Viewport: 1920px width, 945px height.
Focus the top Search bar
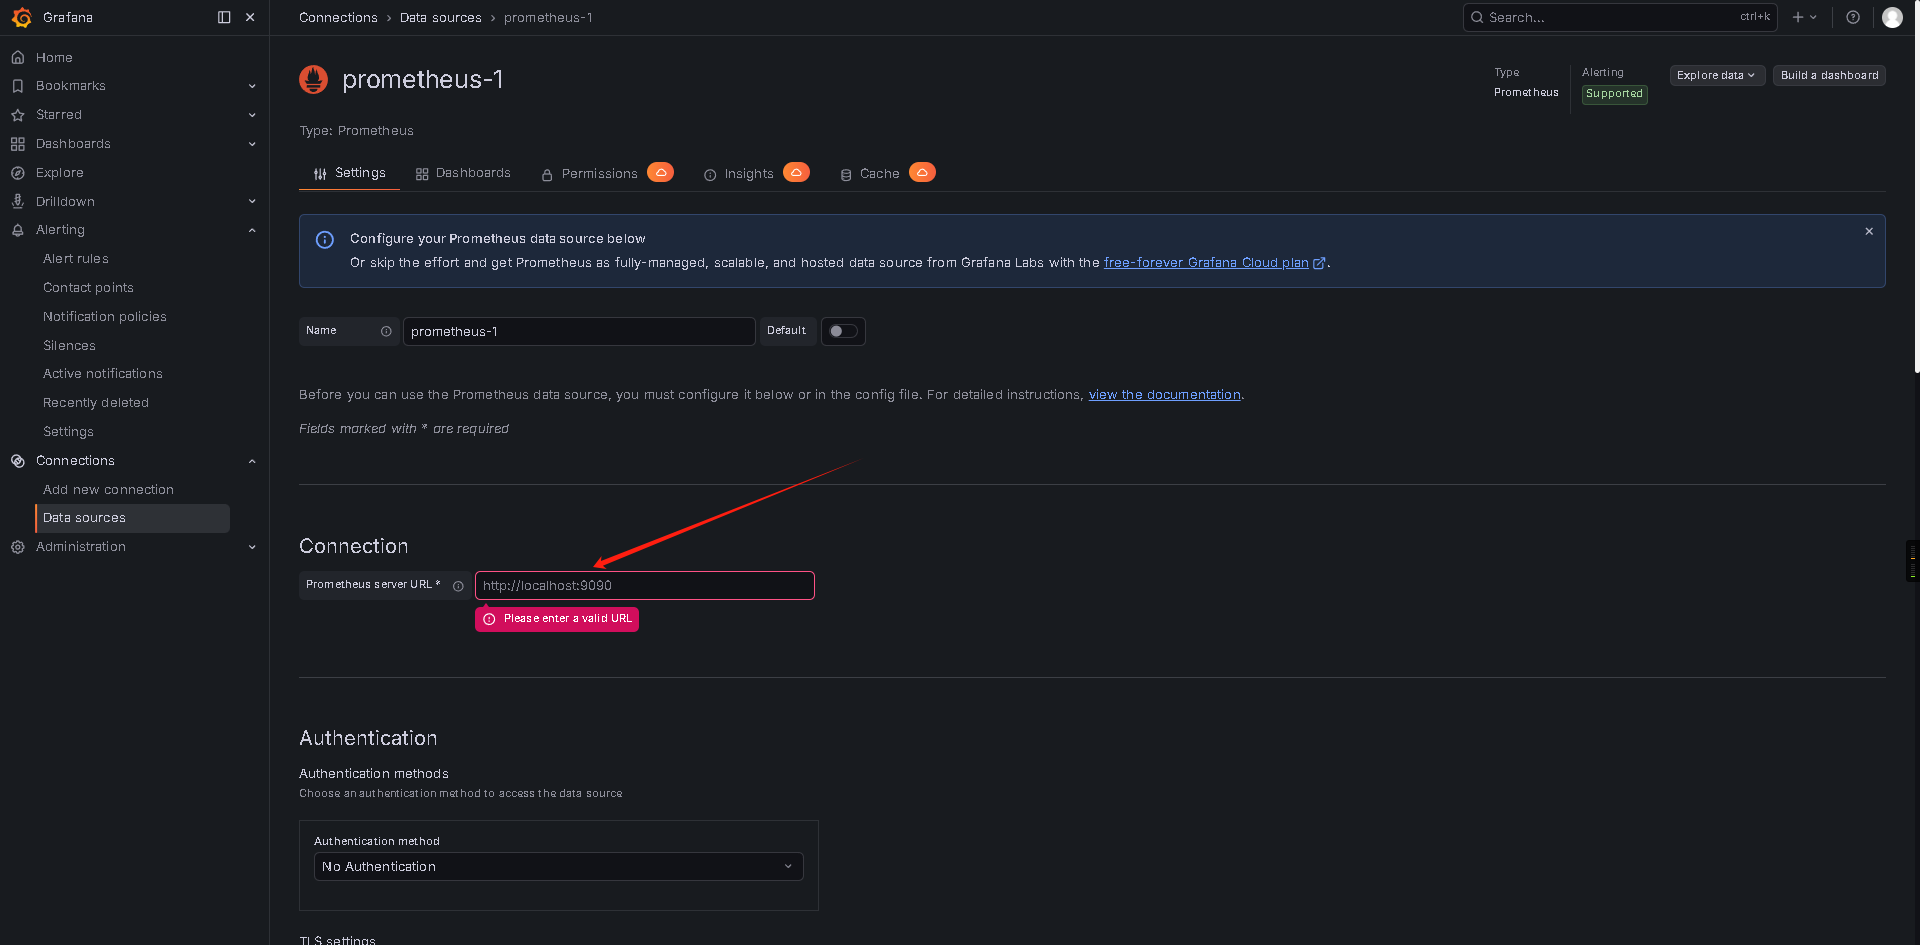pyautogui.click(x=1620, y=17)
